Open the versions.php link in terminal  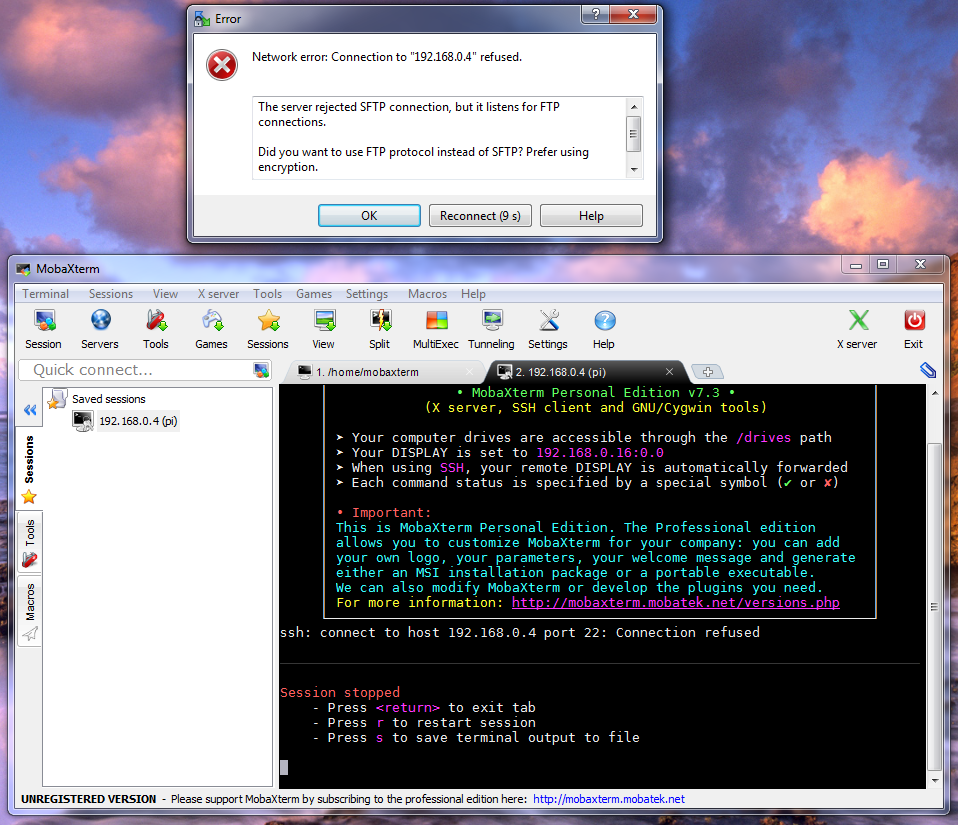676,603
